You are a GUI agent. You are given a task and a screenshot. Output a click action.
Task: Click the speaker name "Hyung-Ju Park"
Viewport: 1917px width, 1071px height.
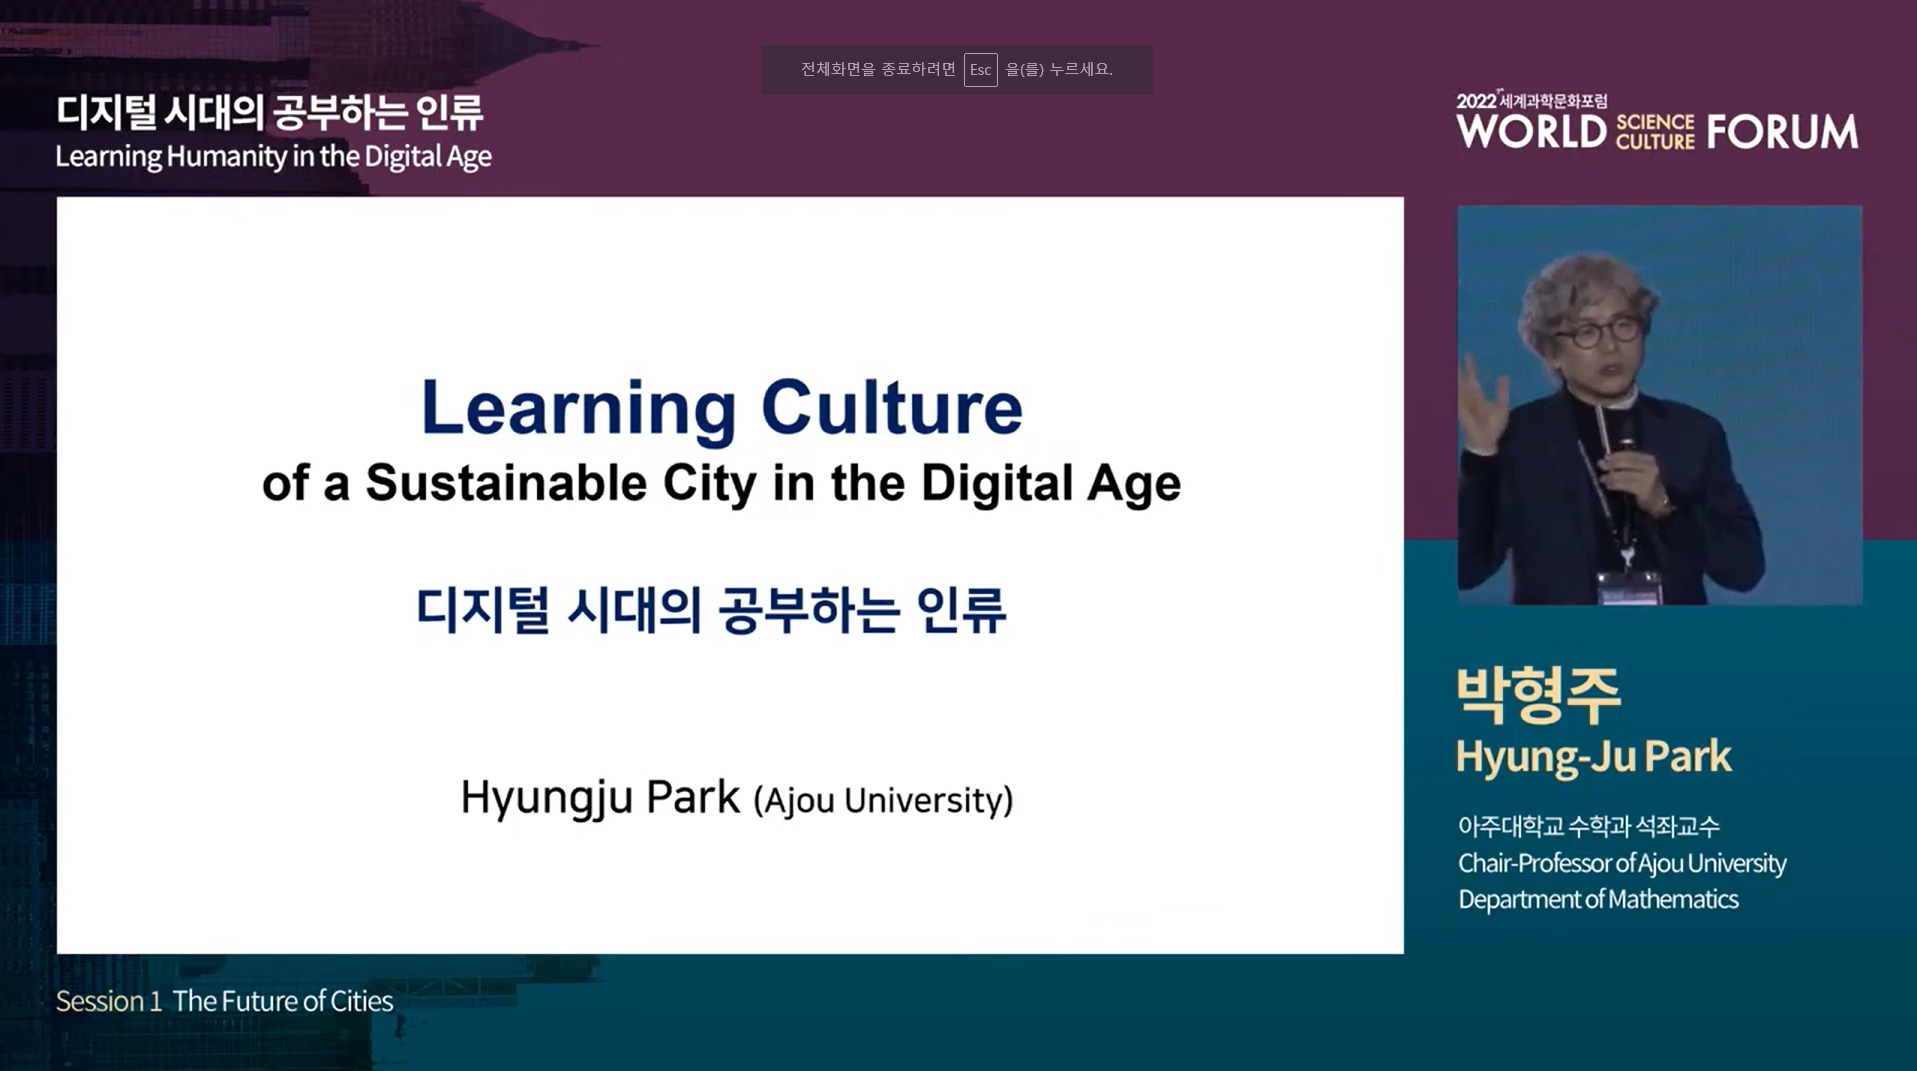[1593, 756]
